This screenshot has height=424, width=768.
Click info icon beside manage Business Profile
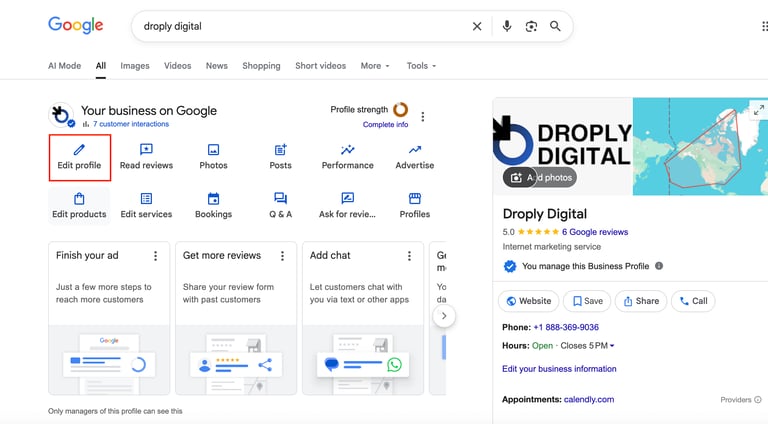[659, 266]
